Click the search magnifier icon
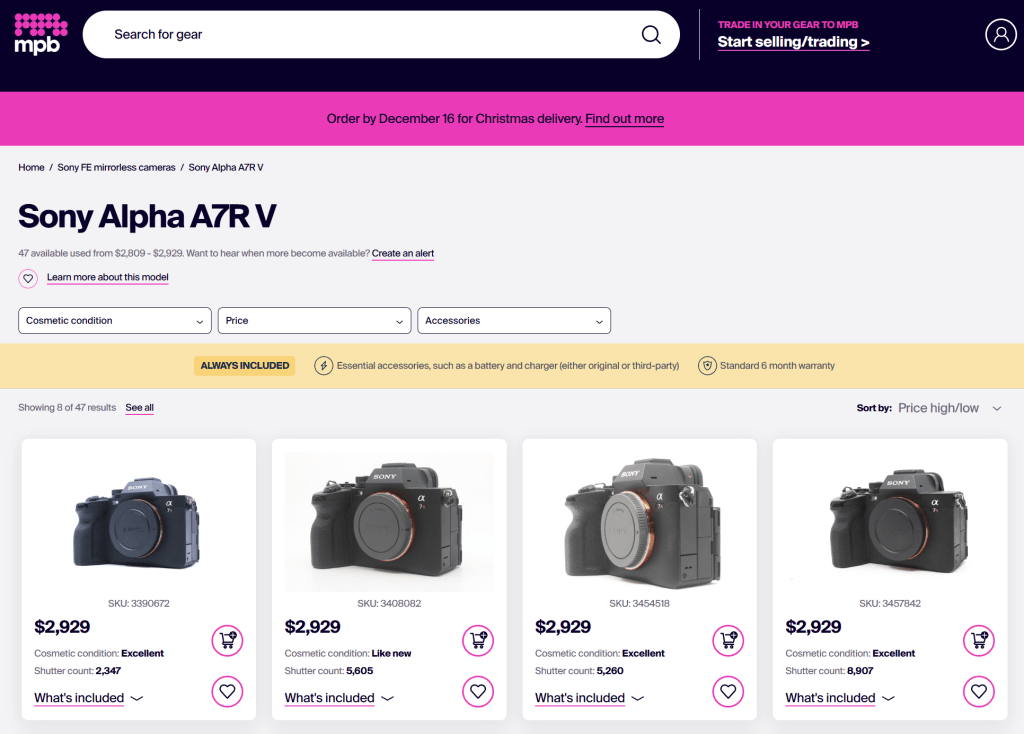Viewport: 1024px width, 734px height. pyautogui.click(x=651, y=35)
